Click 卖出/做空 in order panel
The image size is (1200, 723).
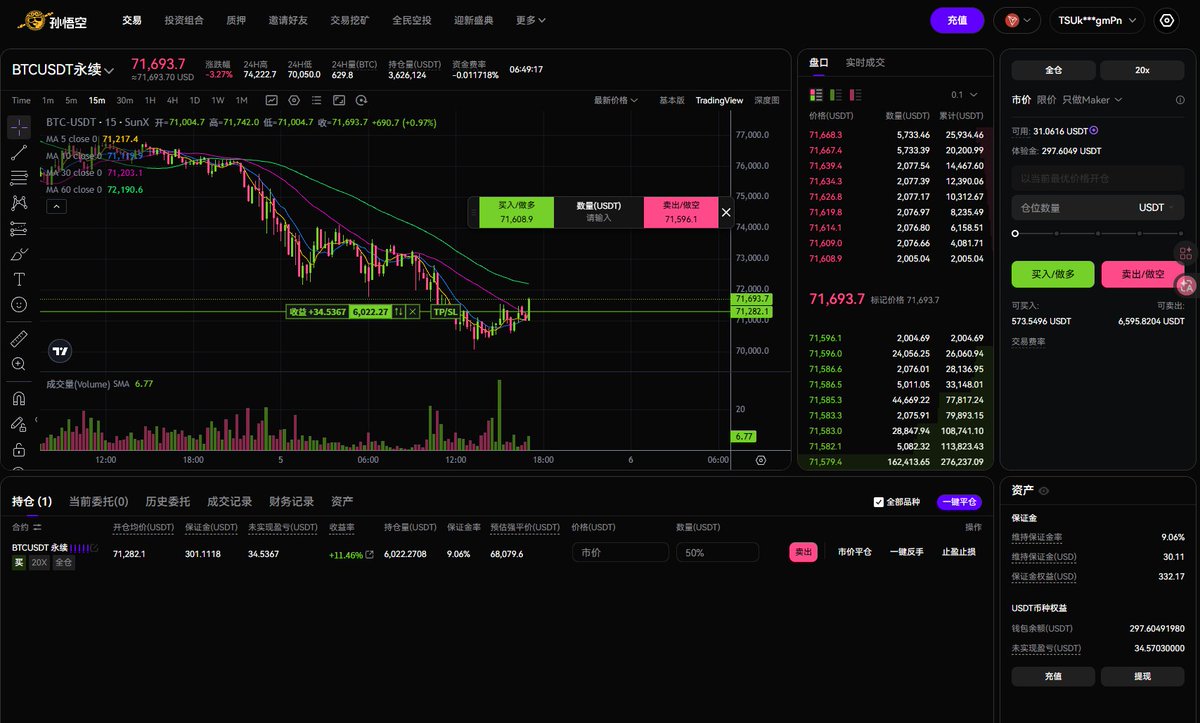click(x=1142, y=274)
